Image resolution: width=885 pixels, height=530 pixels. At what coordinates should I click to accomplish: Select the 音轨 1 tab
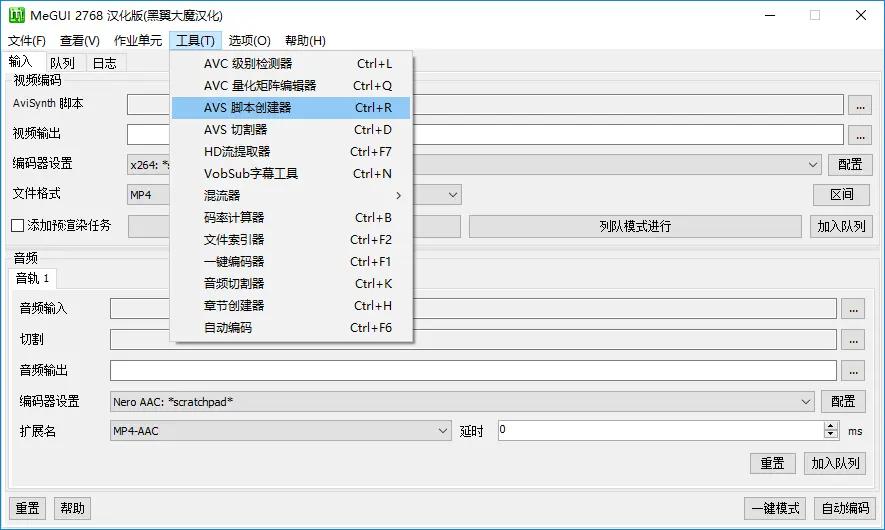click(32, 278)
